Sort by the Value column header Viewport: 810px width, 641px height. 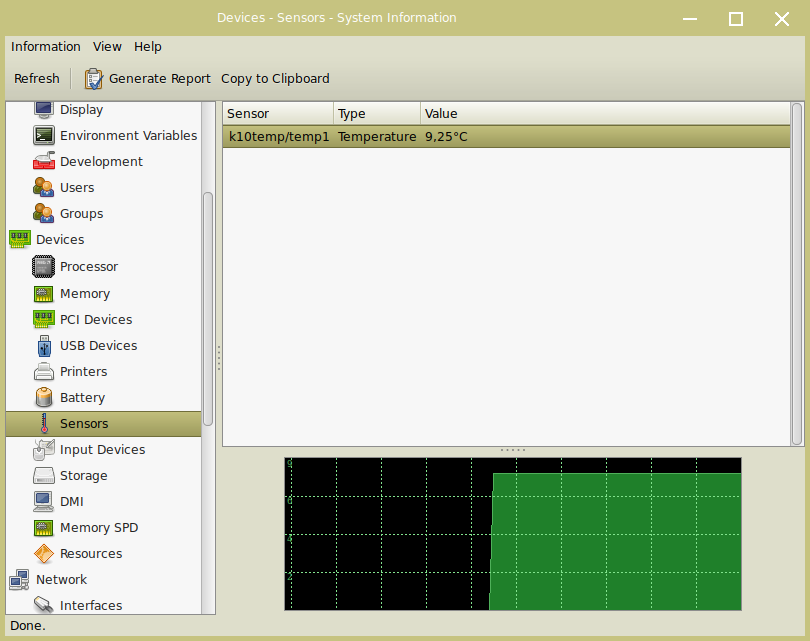pyautogui.click(x=605, y=113)
